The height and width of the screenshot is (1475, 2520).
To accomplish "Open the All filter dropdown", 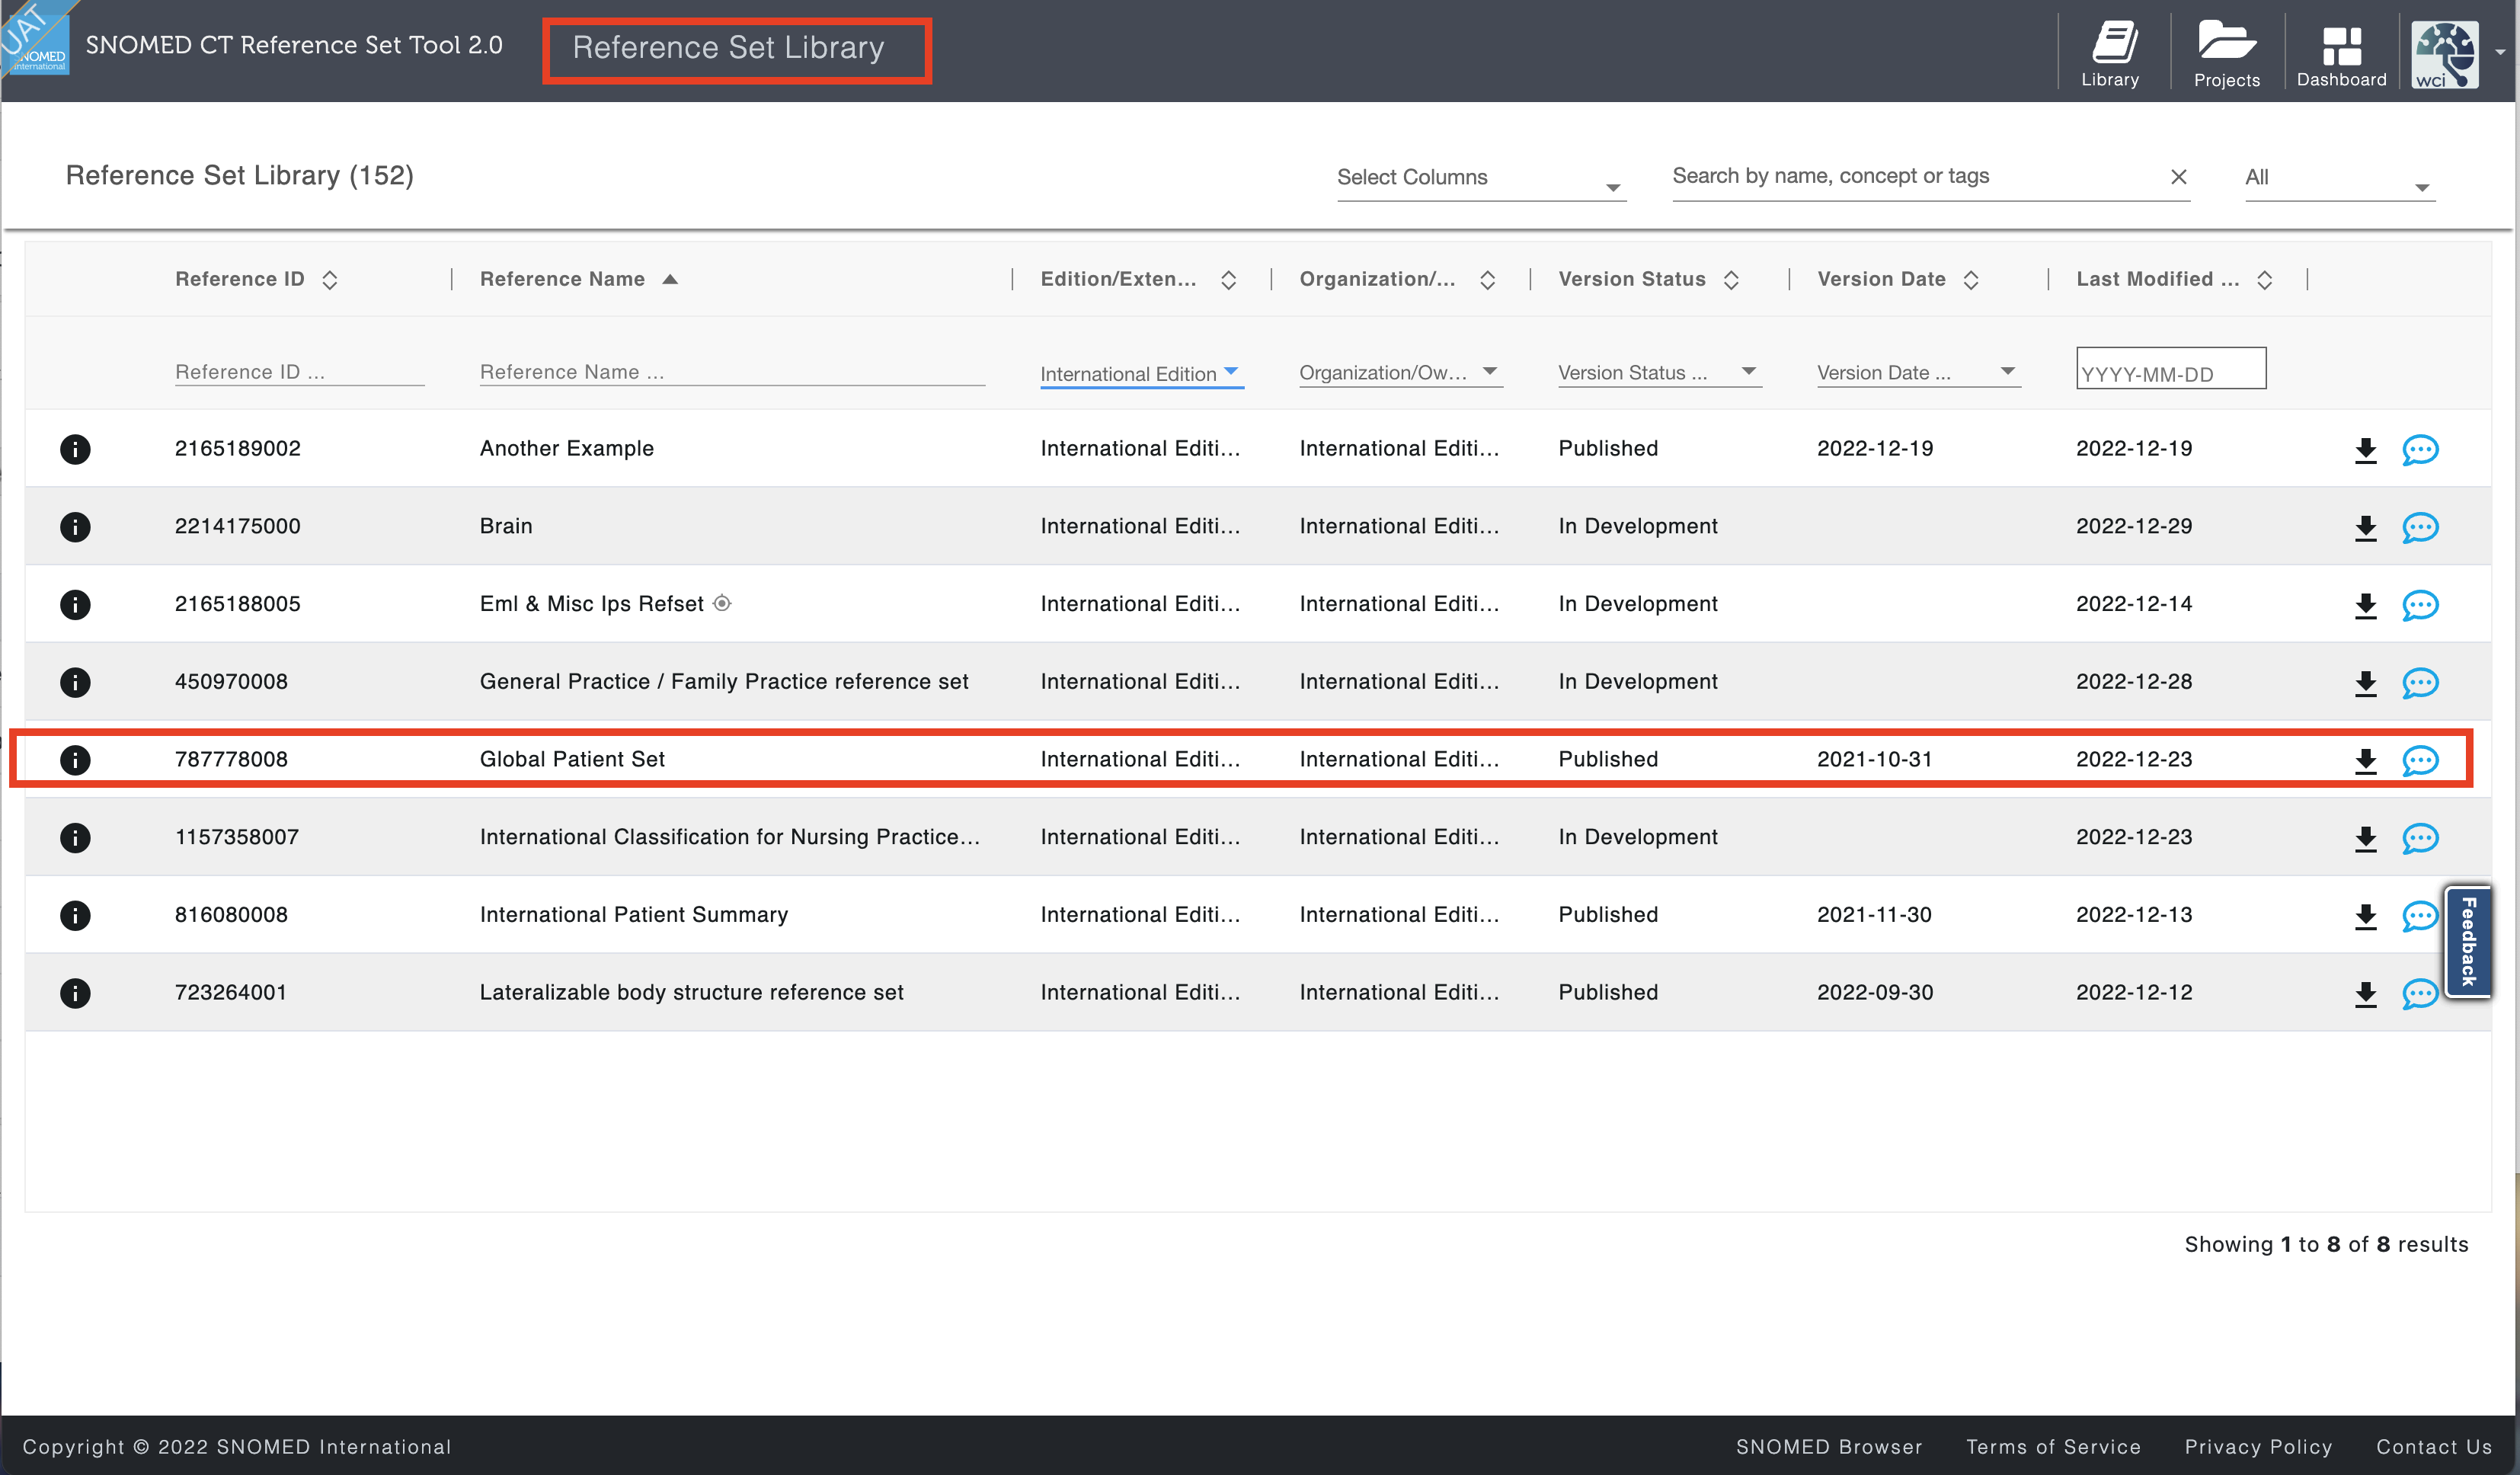I will click(2339, 178).
